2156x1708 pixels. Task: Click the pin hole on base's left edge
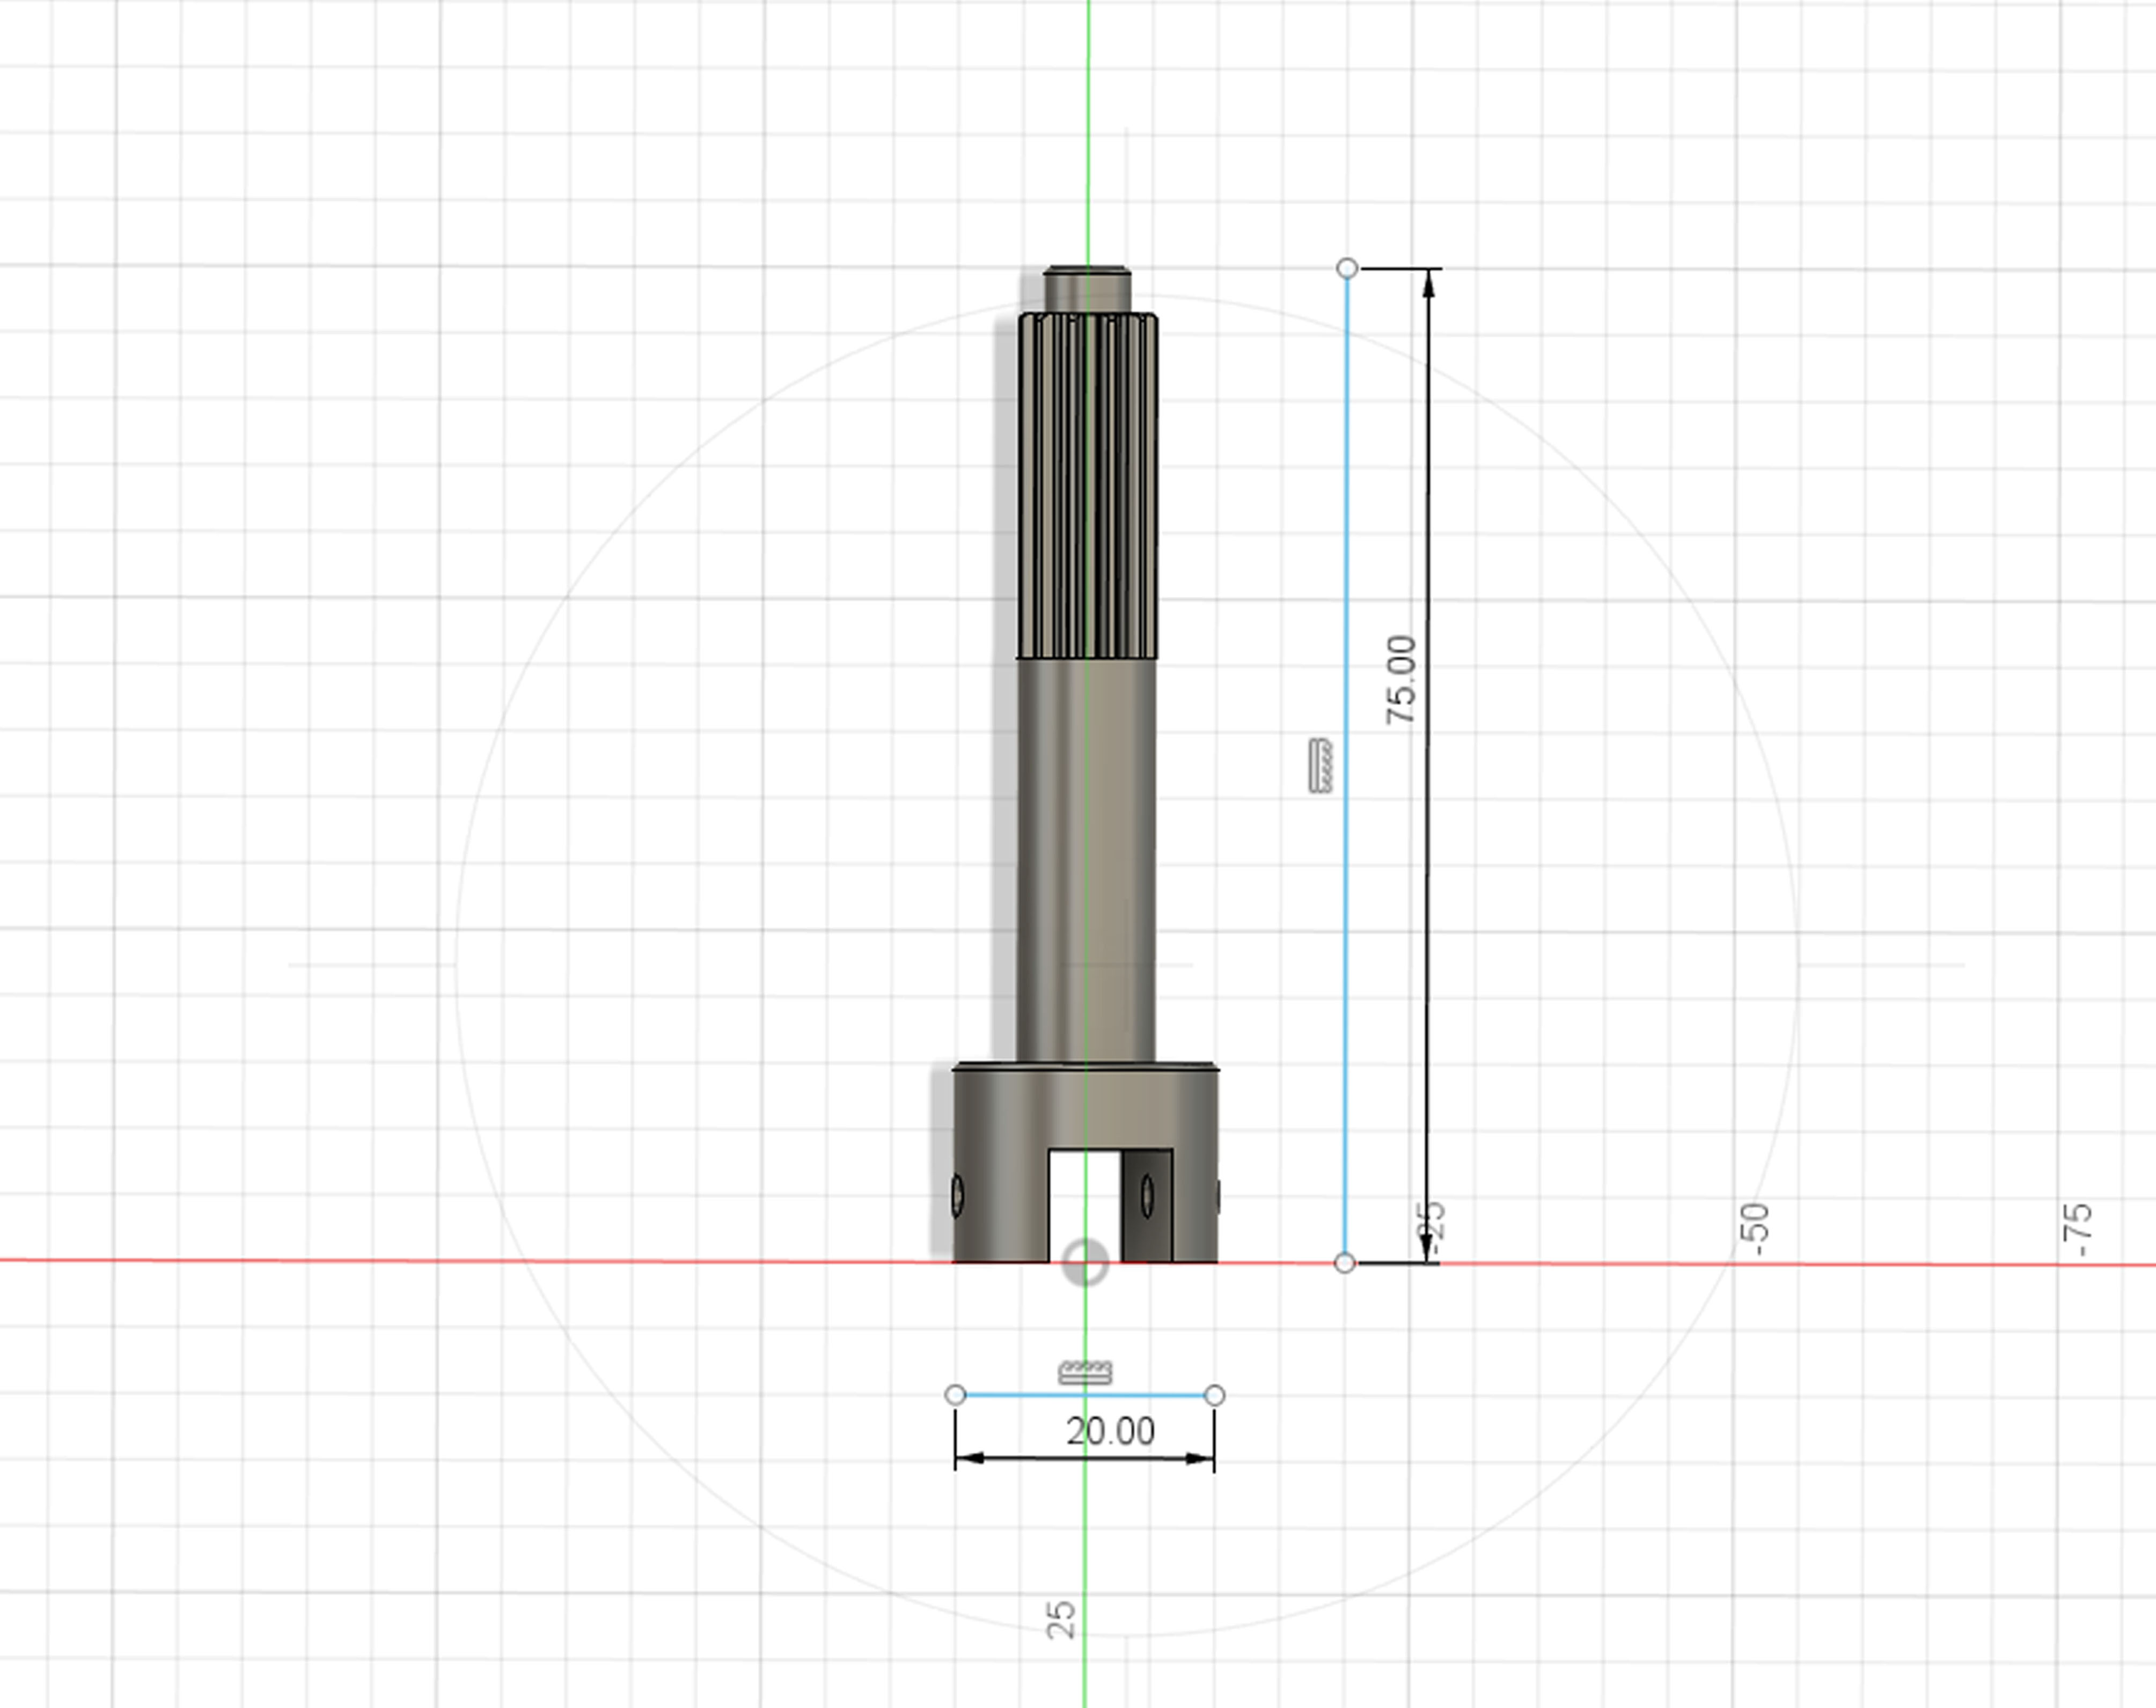click(x=958, y=1195)
